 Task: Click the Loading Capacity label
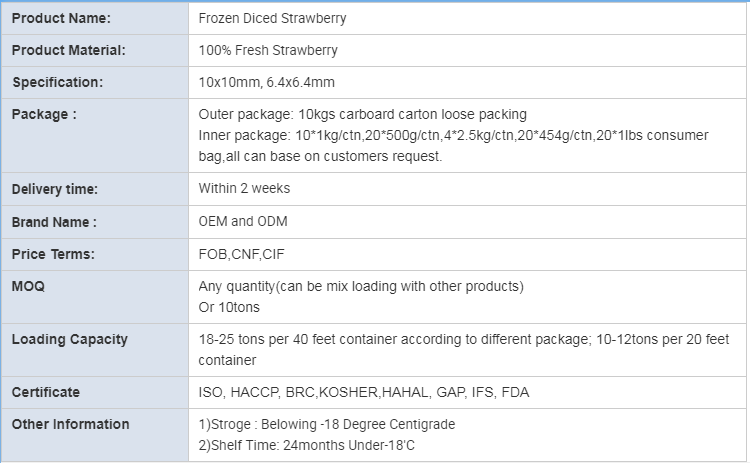pos(70,339)
